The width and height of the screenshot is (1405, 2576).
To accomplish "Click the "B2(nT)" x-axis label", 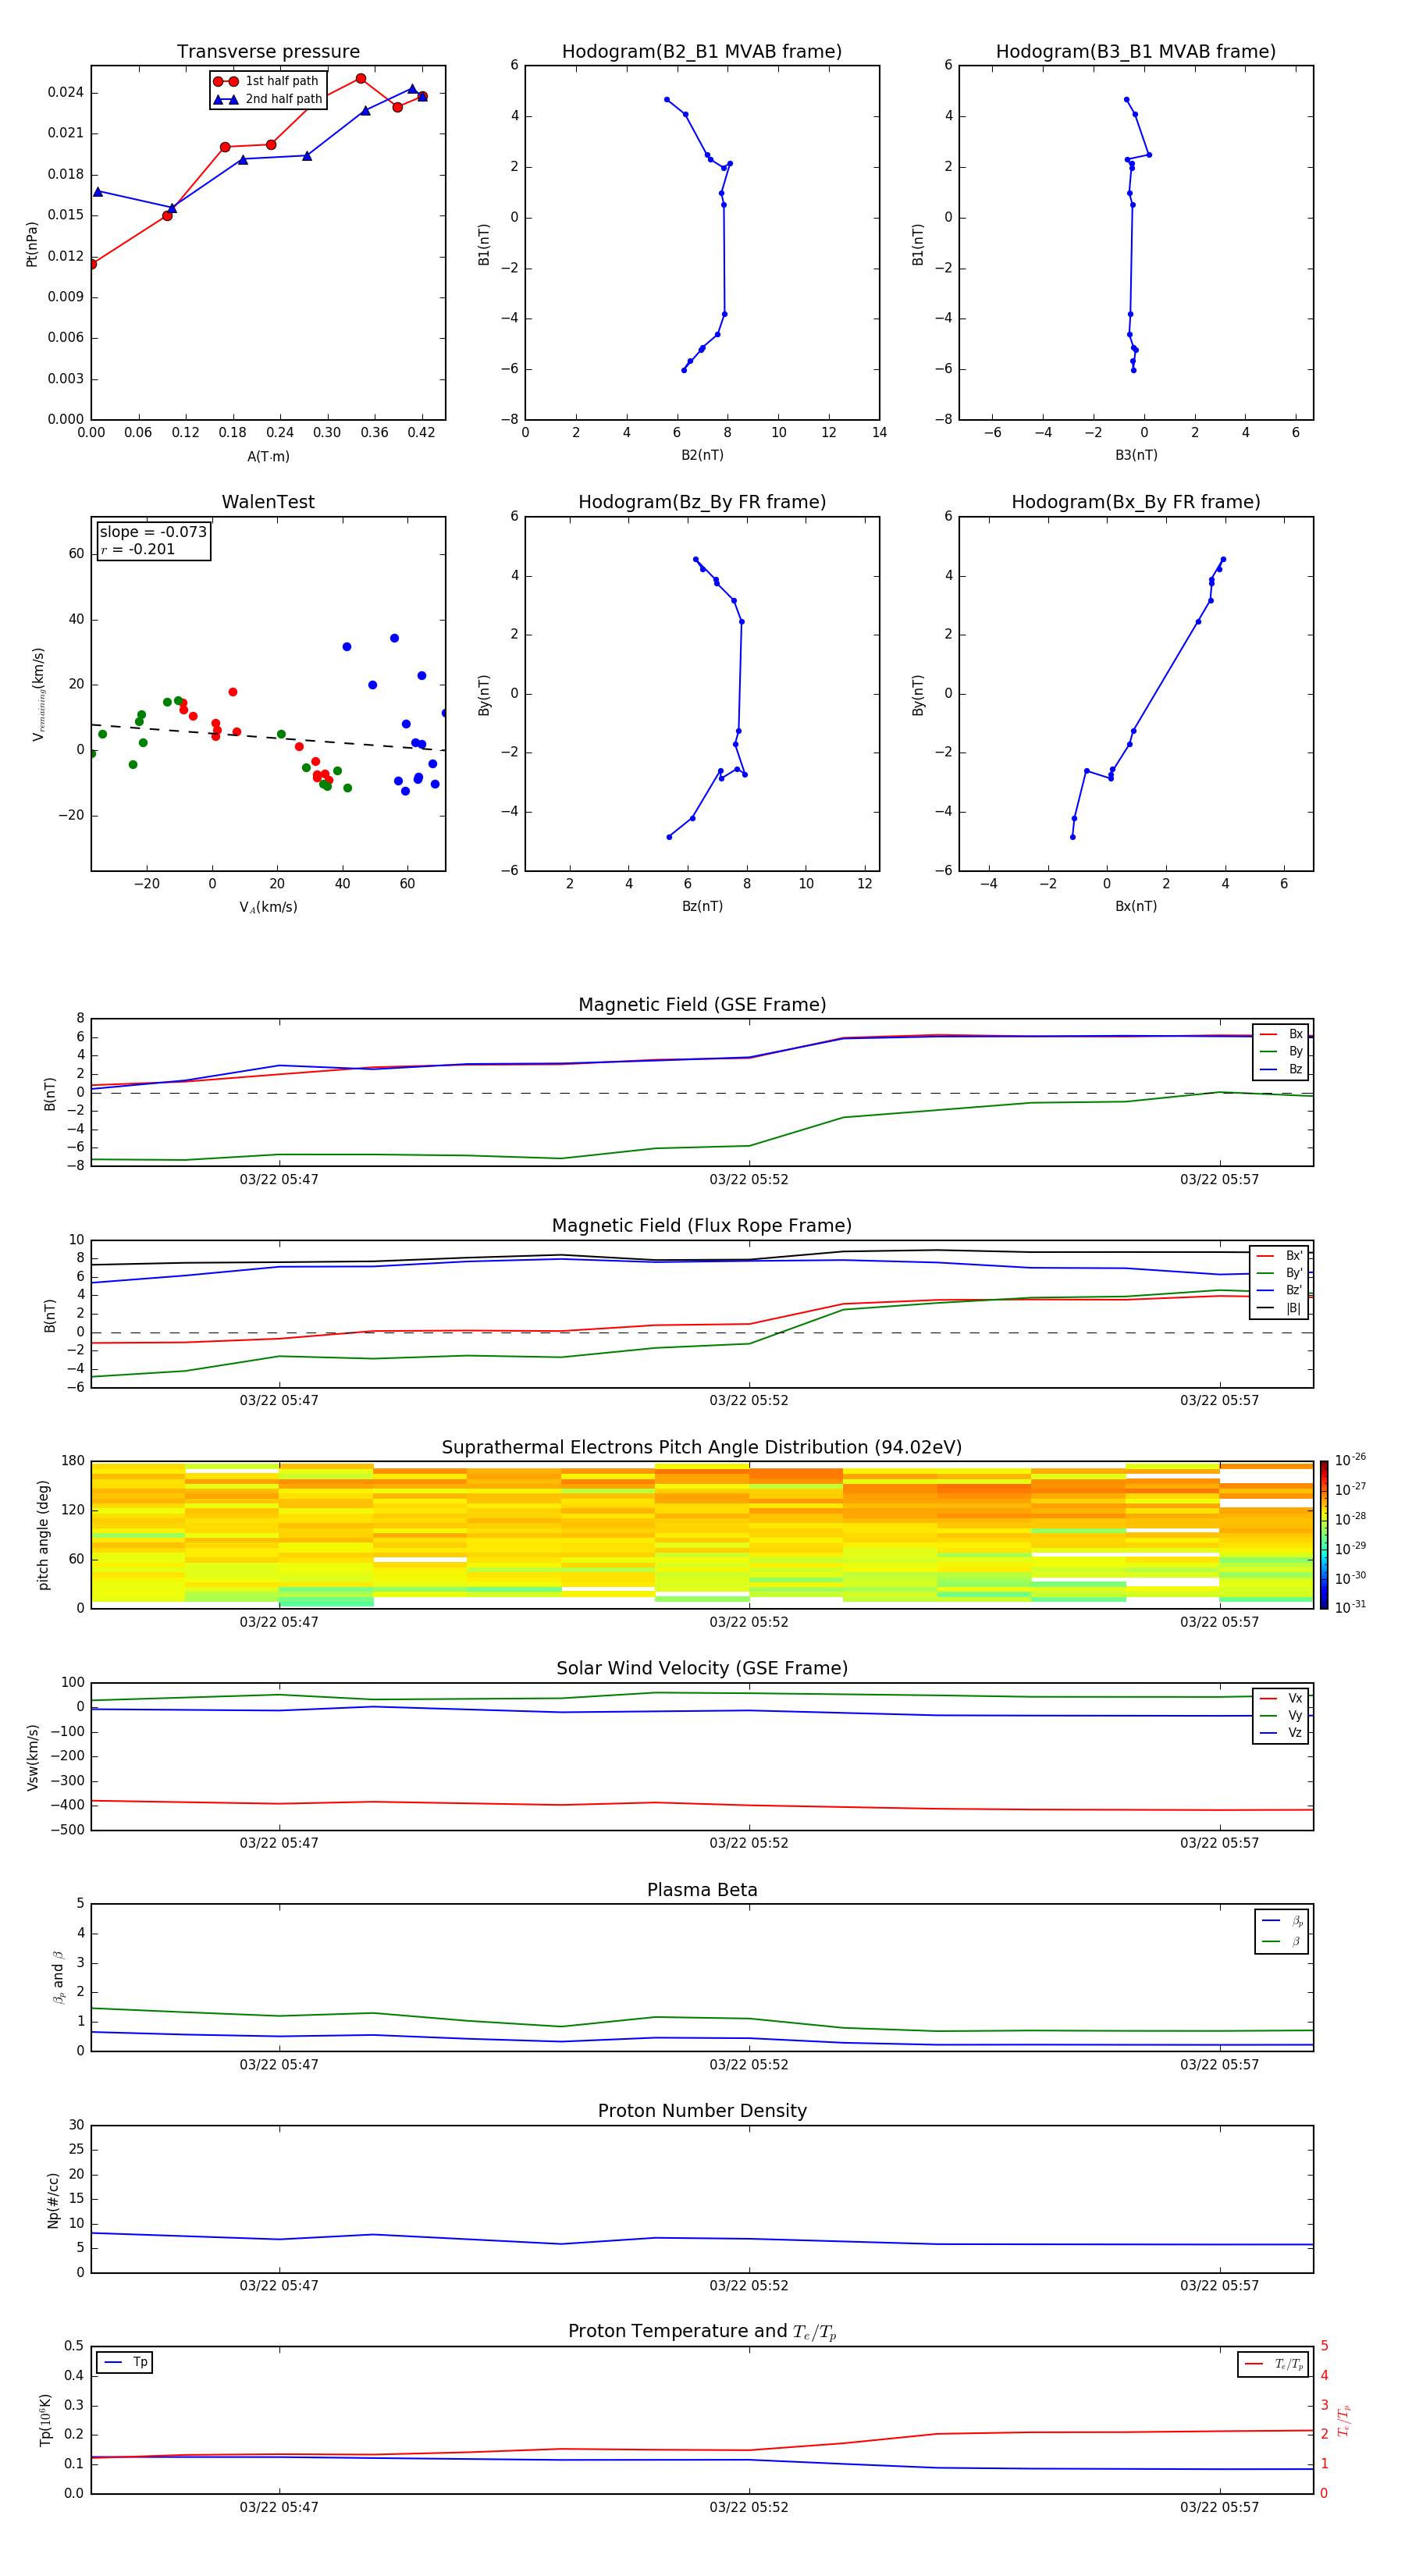I will click(702, 455).
